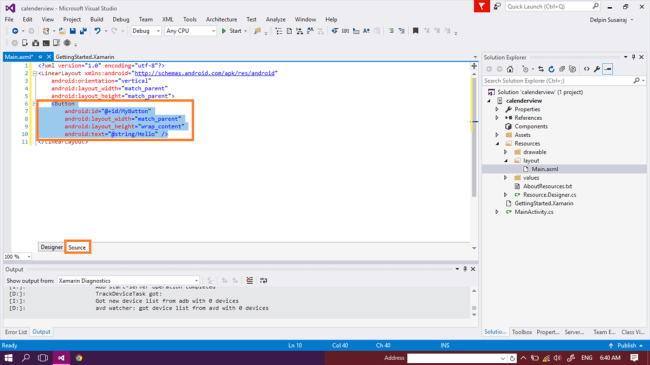
Task: Click the Save file toolbar icon
Action: pyautogui.click(x=73, y=31)
